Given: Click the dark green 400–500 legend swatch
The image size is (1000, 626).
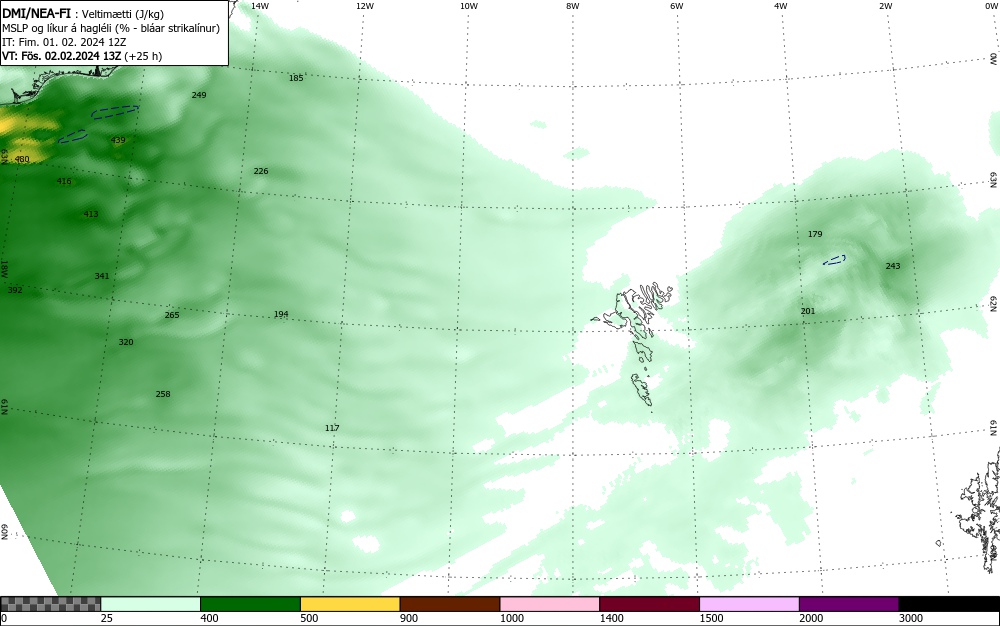Looking at the screenshot, I should pos(250,604).
